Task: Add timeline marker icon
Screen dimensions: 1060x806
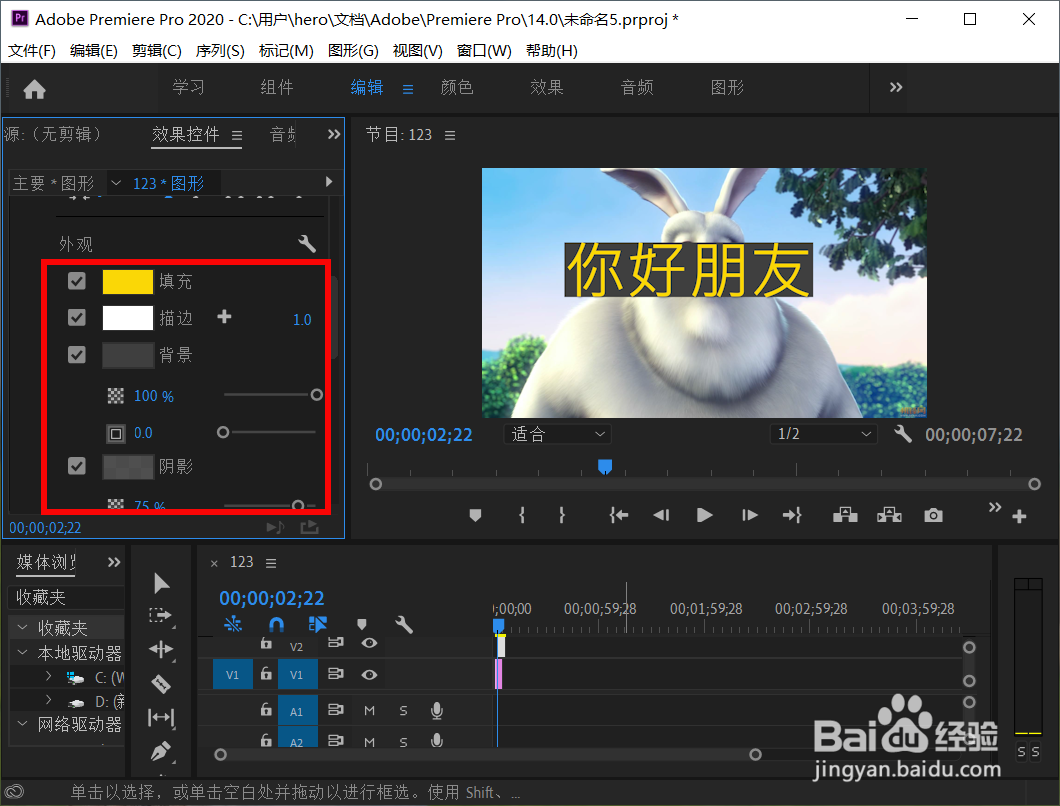Action: point(362,624)
